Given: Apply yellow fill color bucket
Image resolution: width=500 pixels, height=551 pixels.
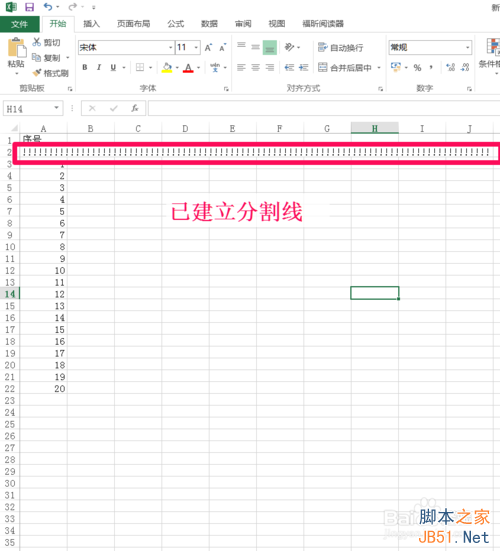Looking at the screenshot, I should [167, 67].
